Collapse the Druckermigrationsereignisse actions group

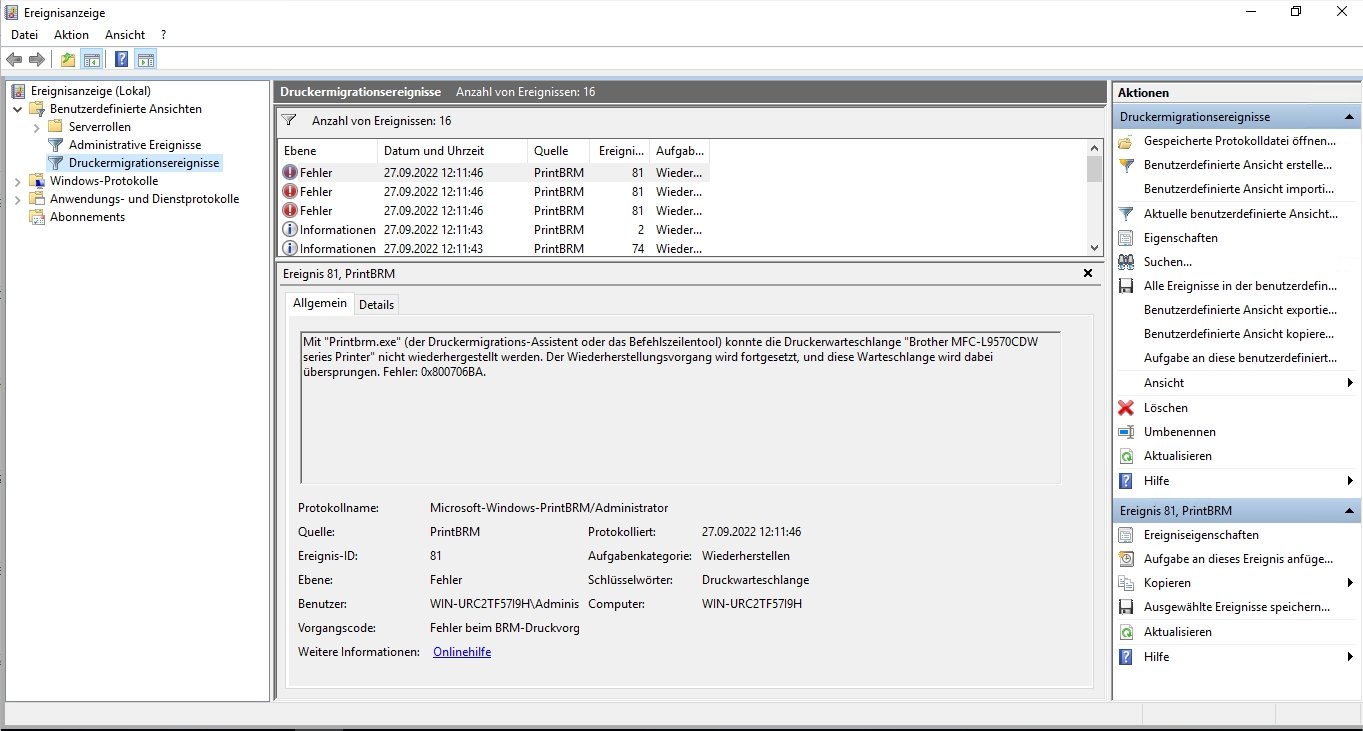pyautogui.click(x=1349, y=116)
